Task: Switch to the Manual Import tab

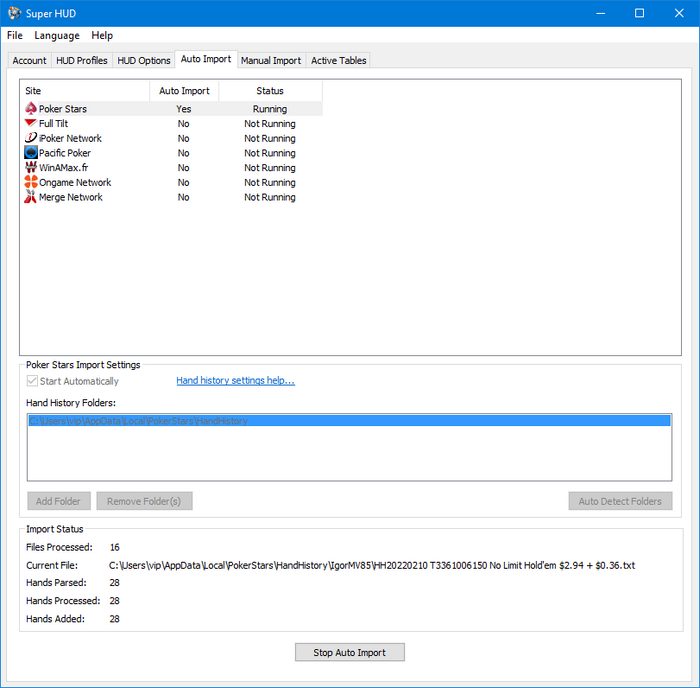Action: point(271,60)
